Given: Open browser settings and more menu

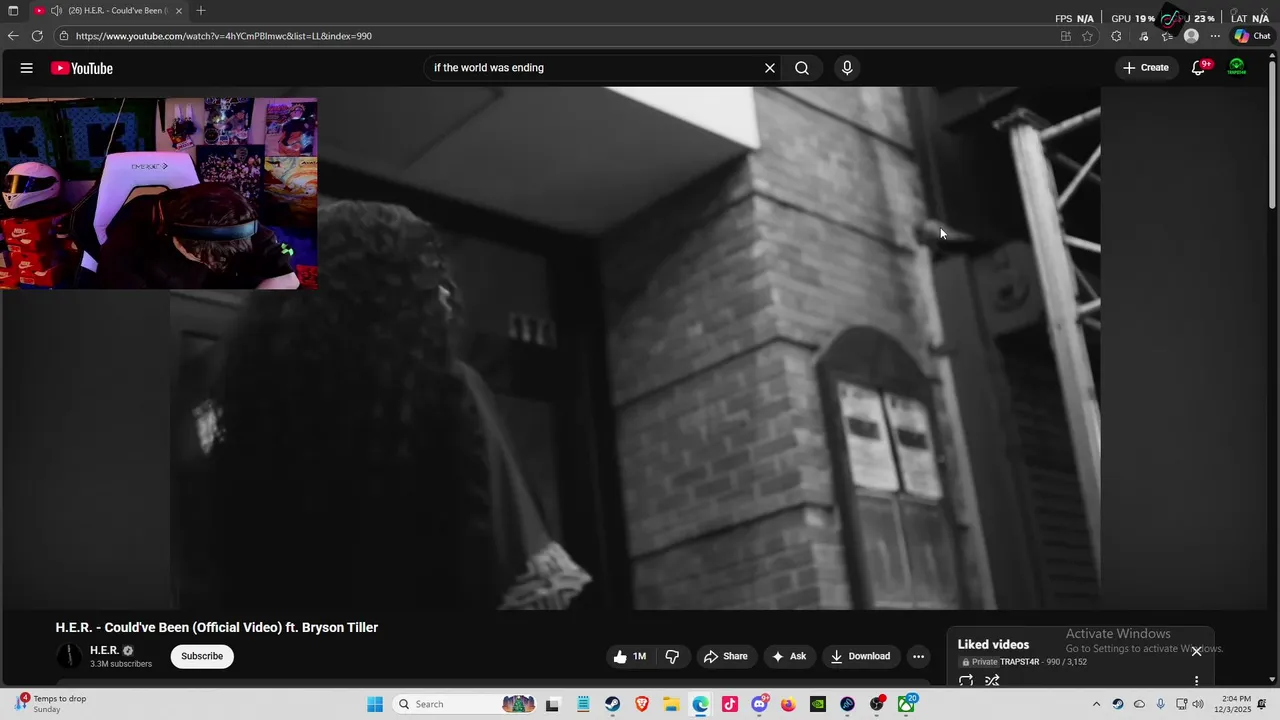Looking at the screenshot, I should [x=1215, y=36].
